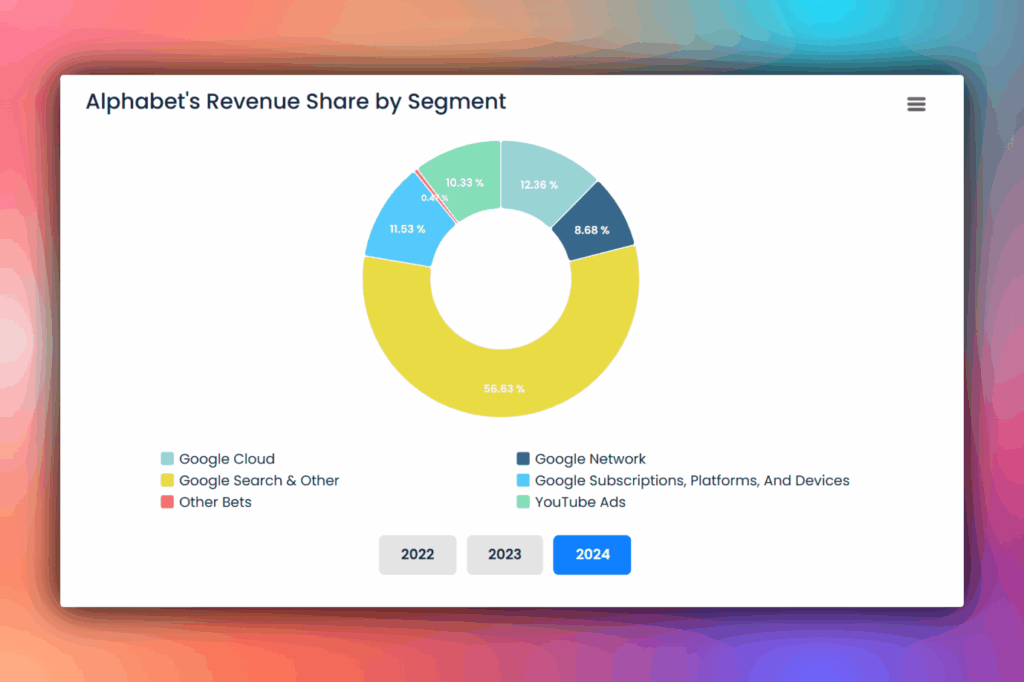Click the YouTube Ads legend label text
1024x682 pixels.
pos(580,502)
